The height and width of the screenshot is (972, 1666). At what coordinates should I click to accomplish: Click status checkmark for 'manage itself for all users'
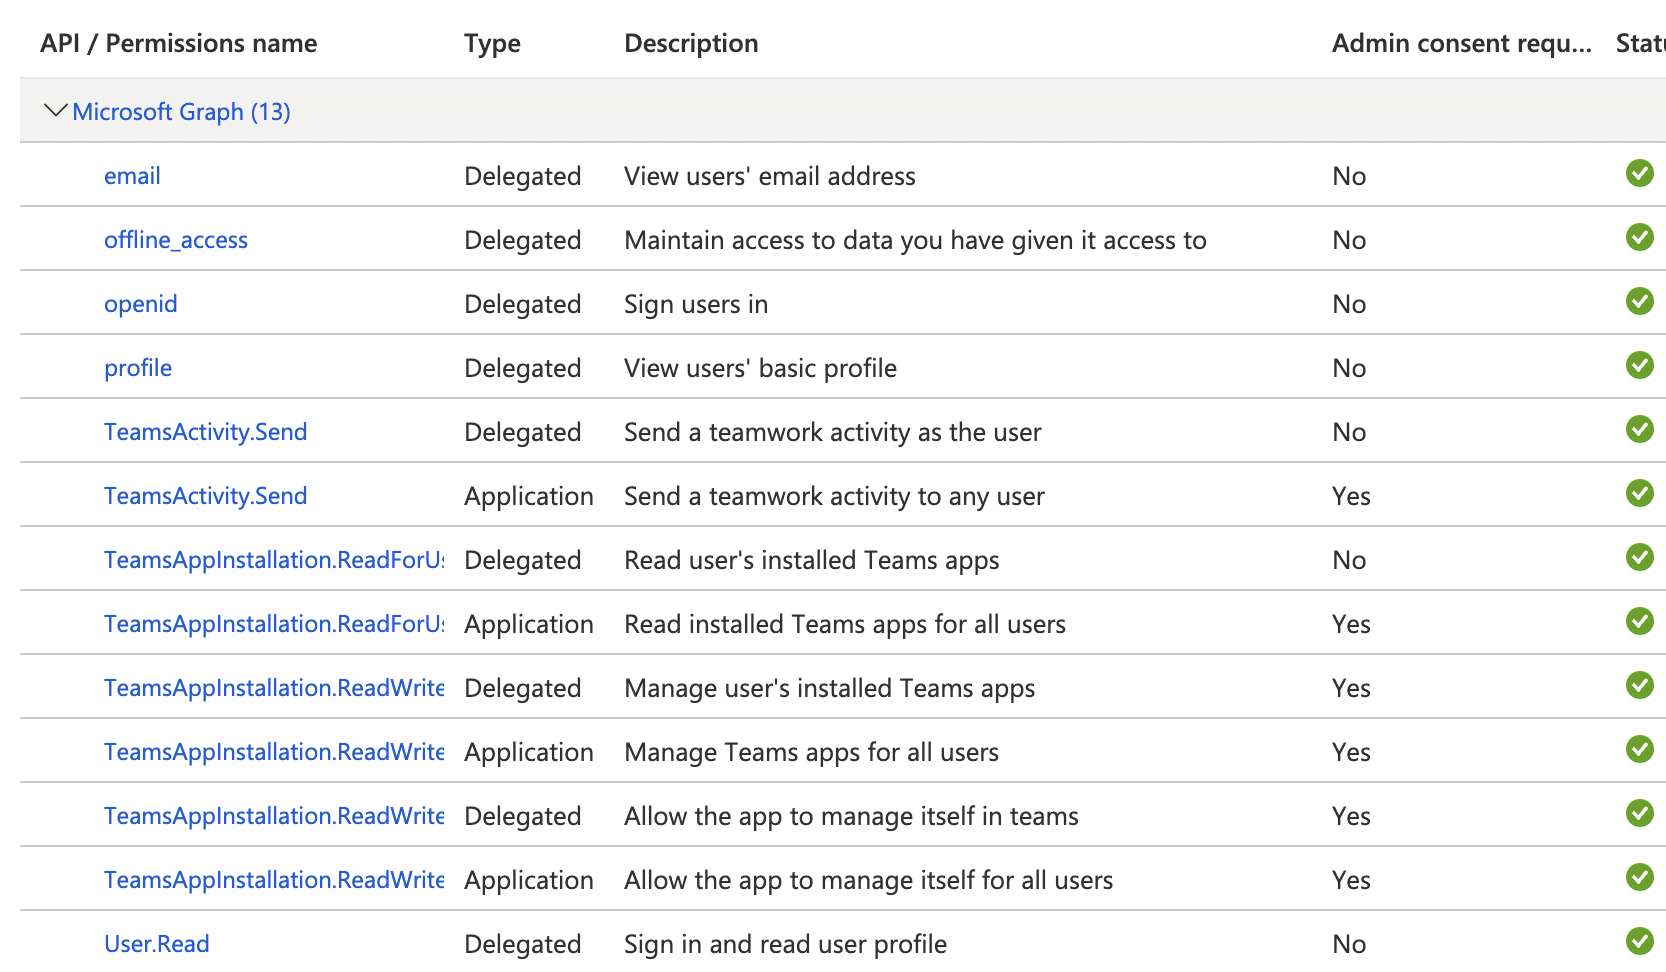(x=1639, y=877)
